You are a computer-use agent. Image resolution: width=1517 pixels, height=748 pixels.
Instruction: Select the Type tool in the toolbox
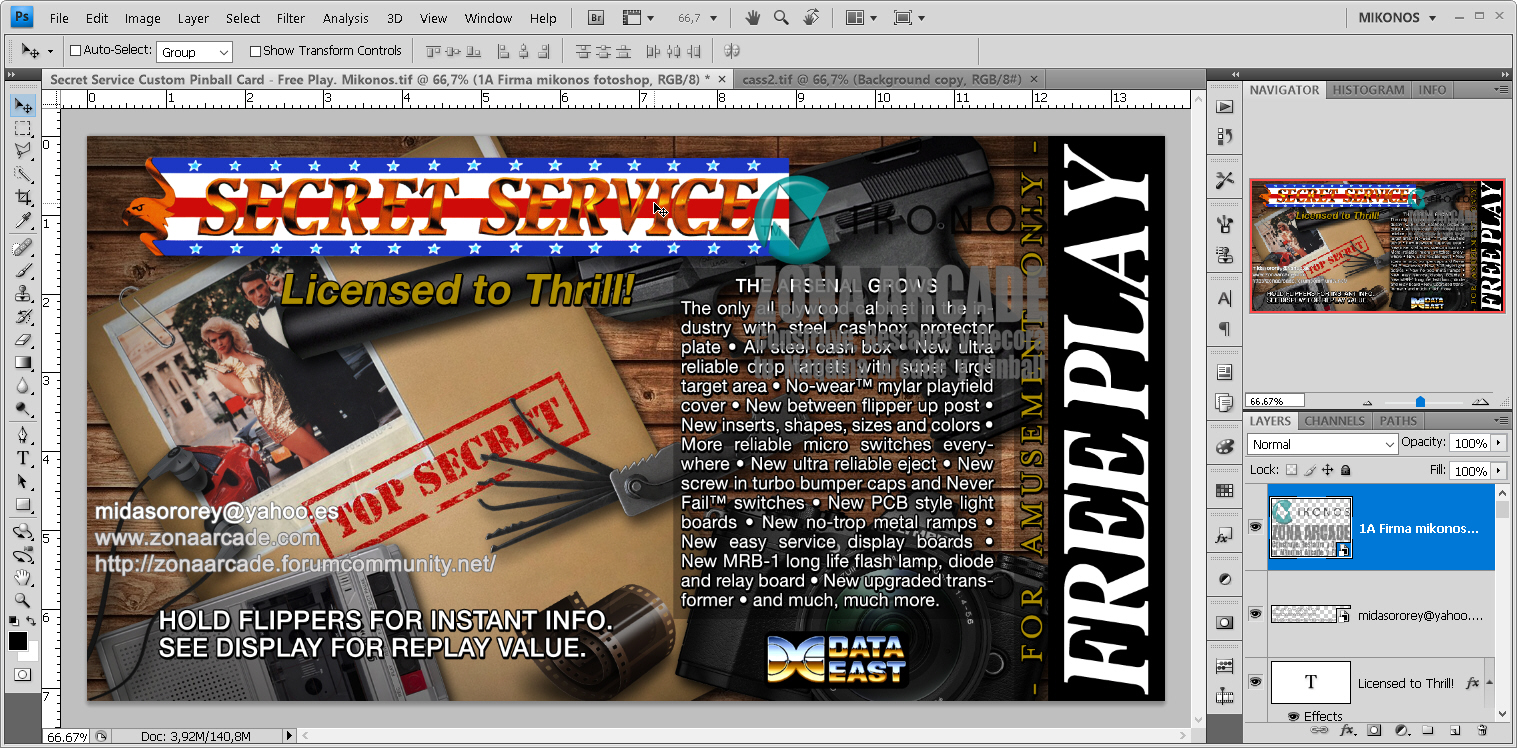22,458
